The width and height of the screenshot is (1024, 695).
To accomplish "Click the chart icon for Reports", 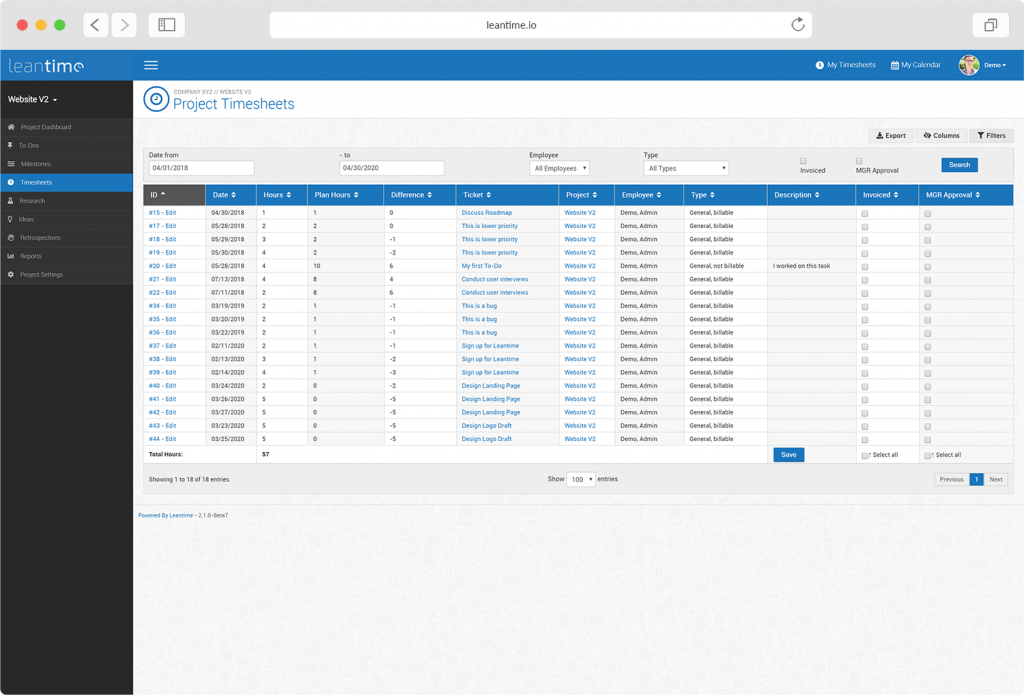I will click(x=11, y=256).
